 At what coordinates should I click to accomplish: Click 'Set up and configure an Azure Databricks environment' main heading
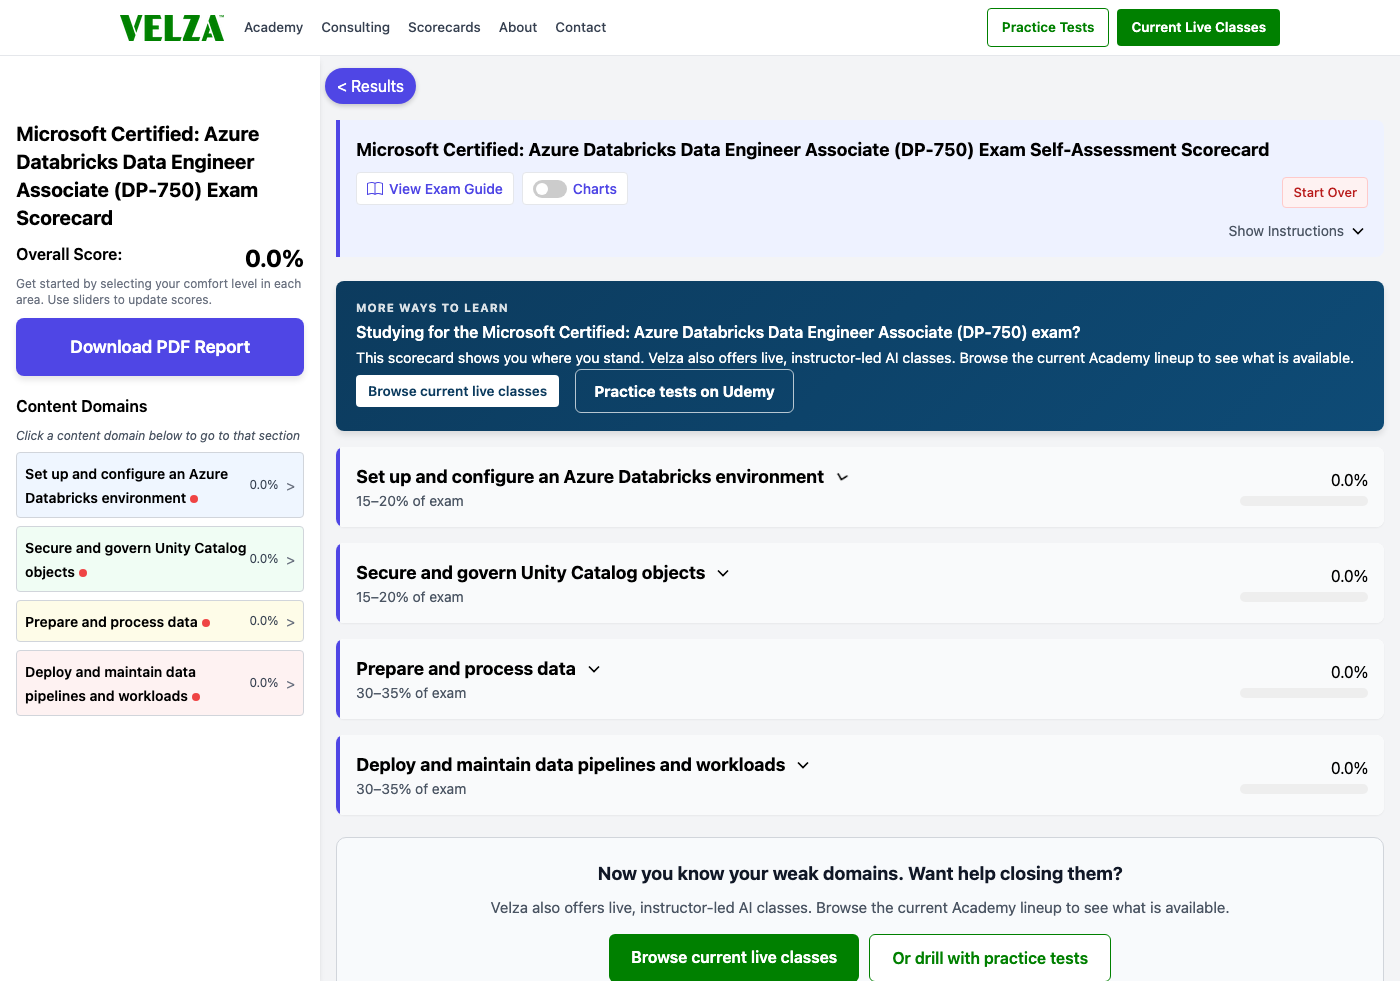pyautogui.click(x=590, y=477)
